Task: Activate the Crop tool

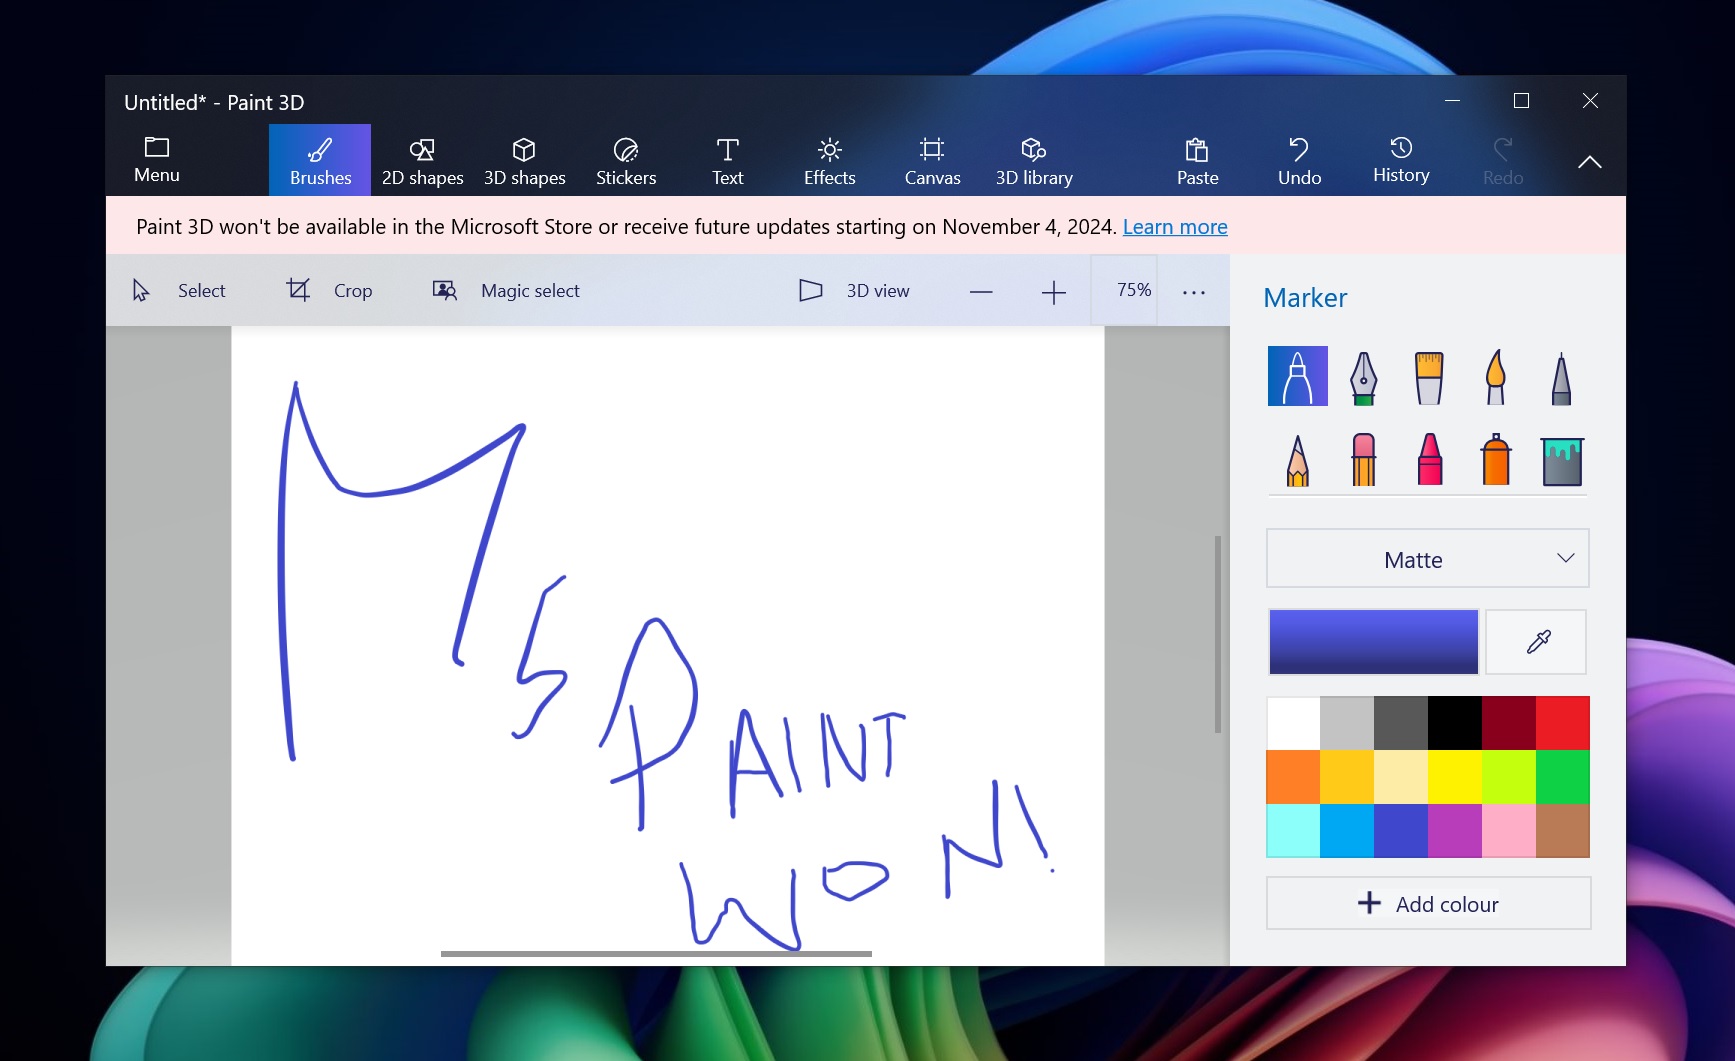Action: (329, 290)
